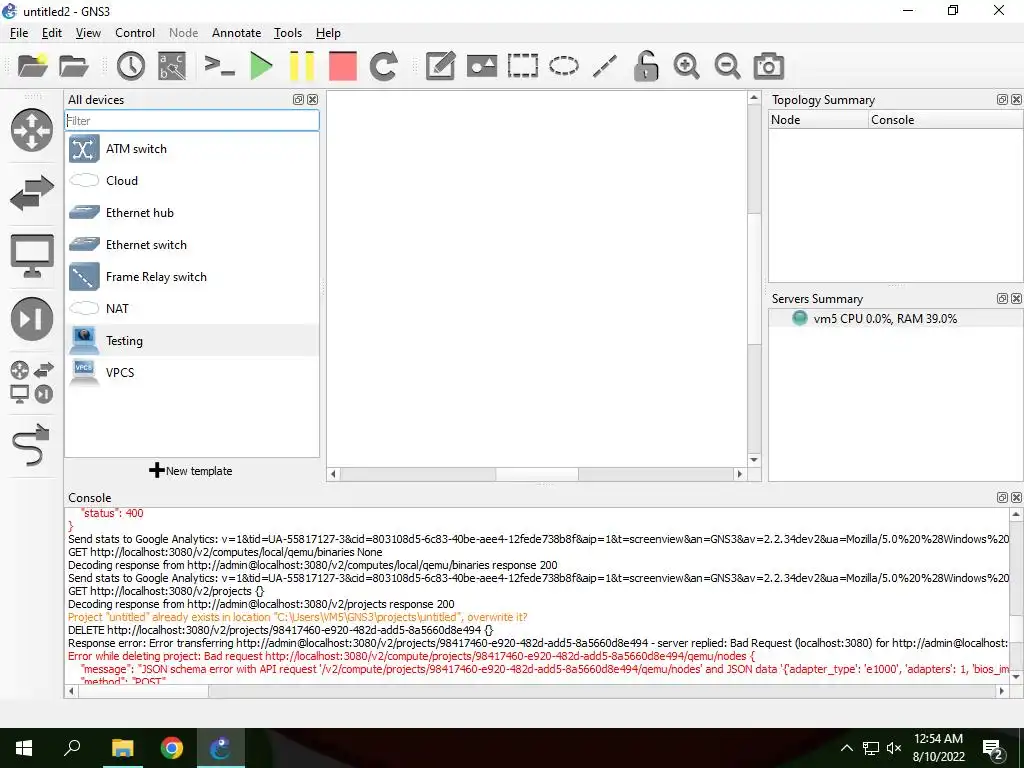This screenshot has width=1024, height=768.
Task: Float the Servers Summary panel
Action: pos(1002,298)
